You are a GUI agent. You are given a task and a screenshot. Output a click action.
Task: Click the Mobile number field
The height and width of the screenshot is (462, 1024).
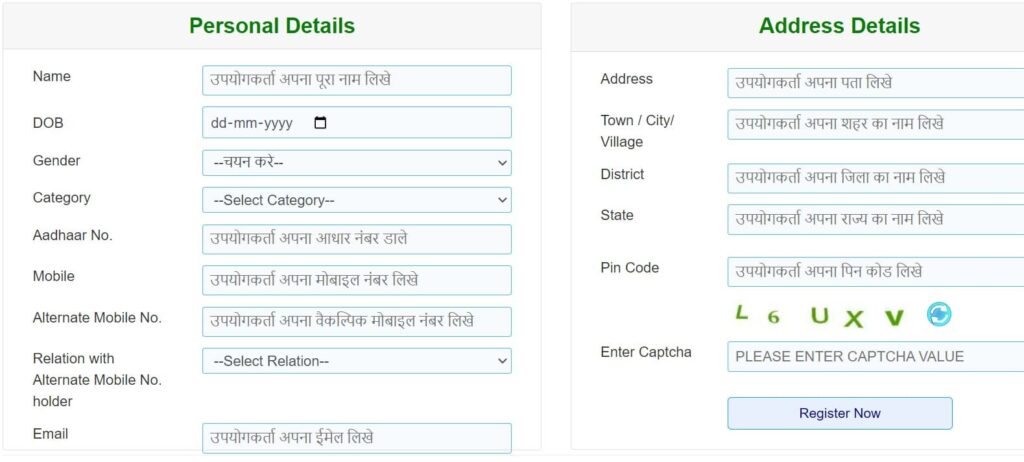(x=356, y=280)
